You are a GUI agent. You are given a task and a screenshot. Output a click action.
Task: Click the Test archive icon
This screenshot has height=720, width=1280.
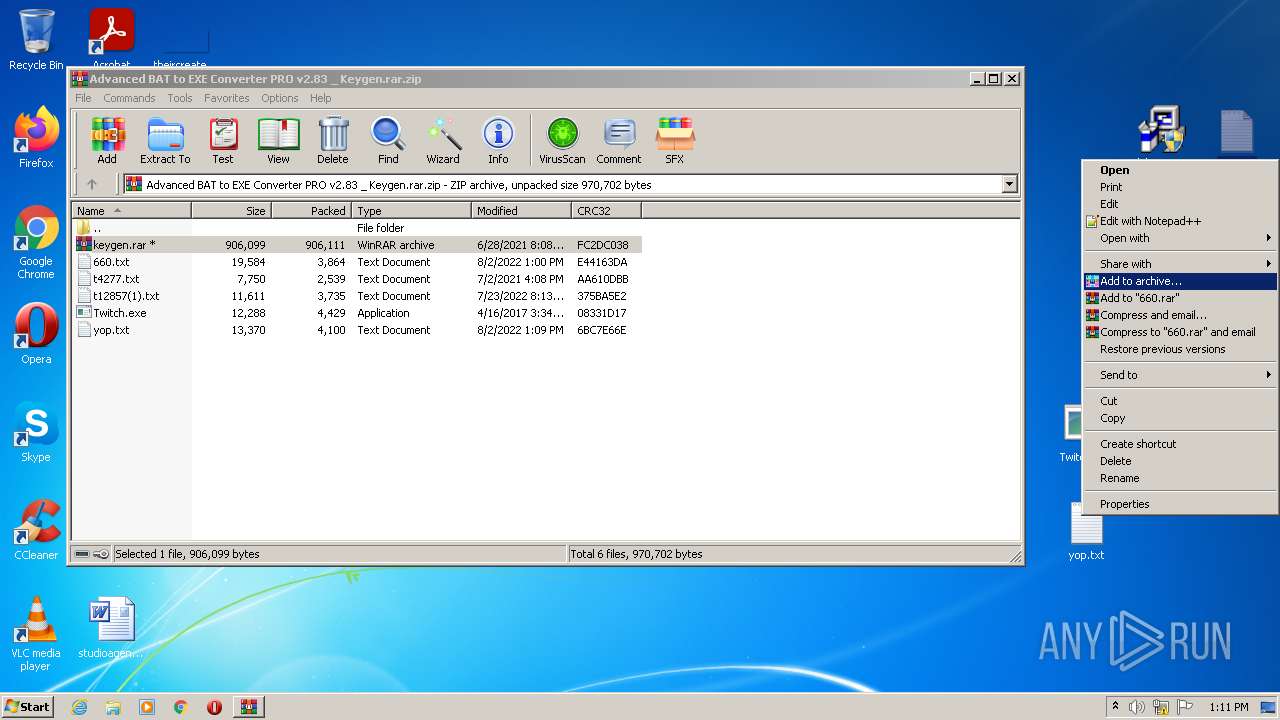(x=223, y=141)
